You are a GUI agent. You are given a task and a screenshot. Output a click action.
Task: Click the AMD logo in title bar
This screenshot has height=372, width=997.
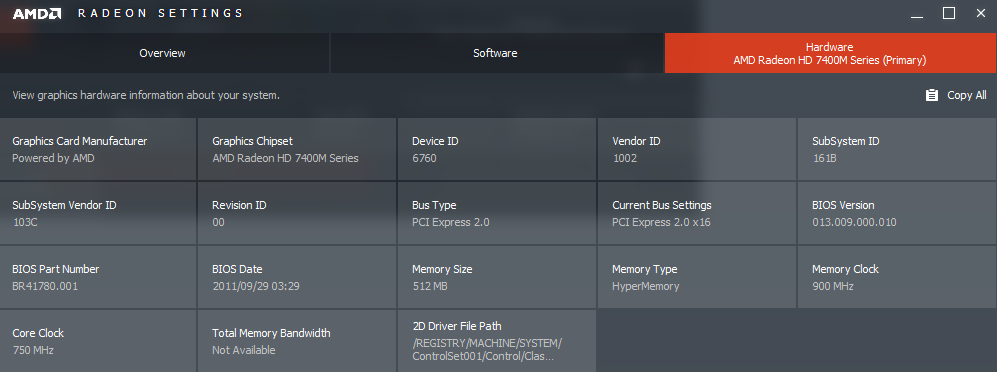[37, 13]
